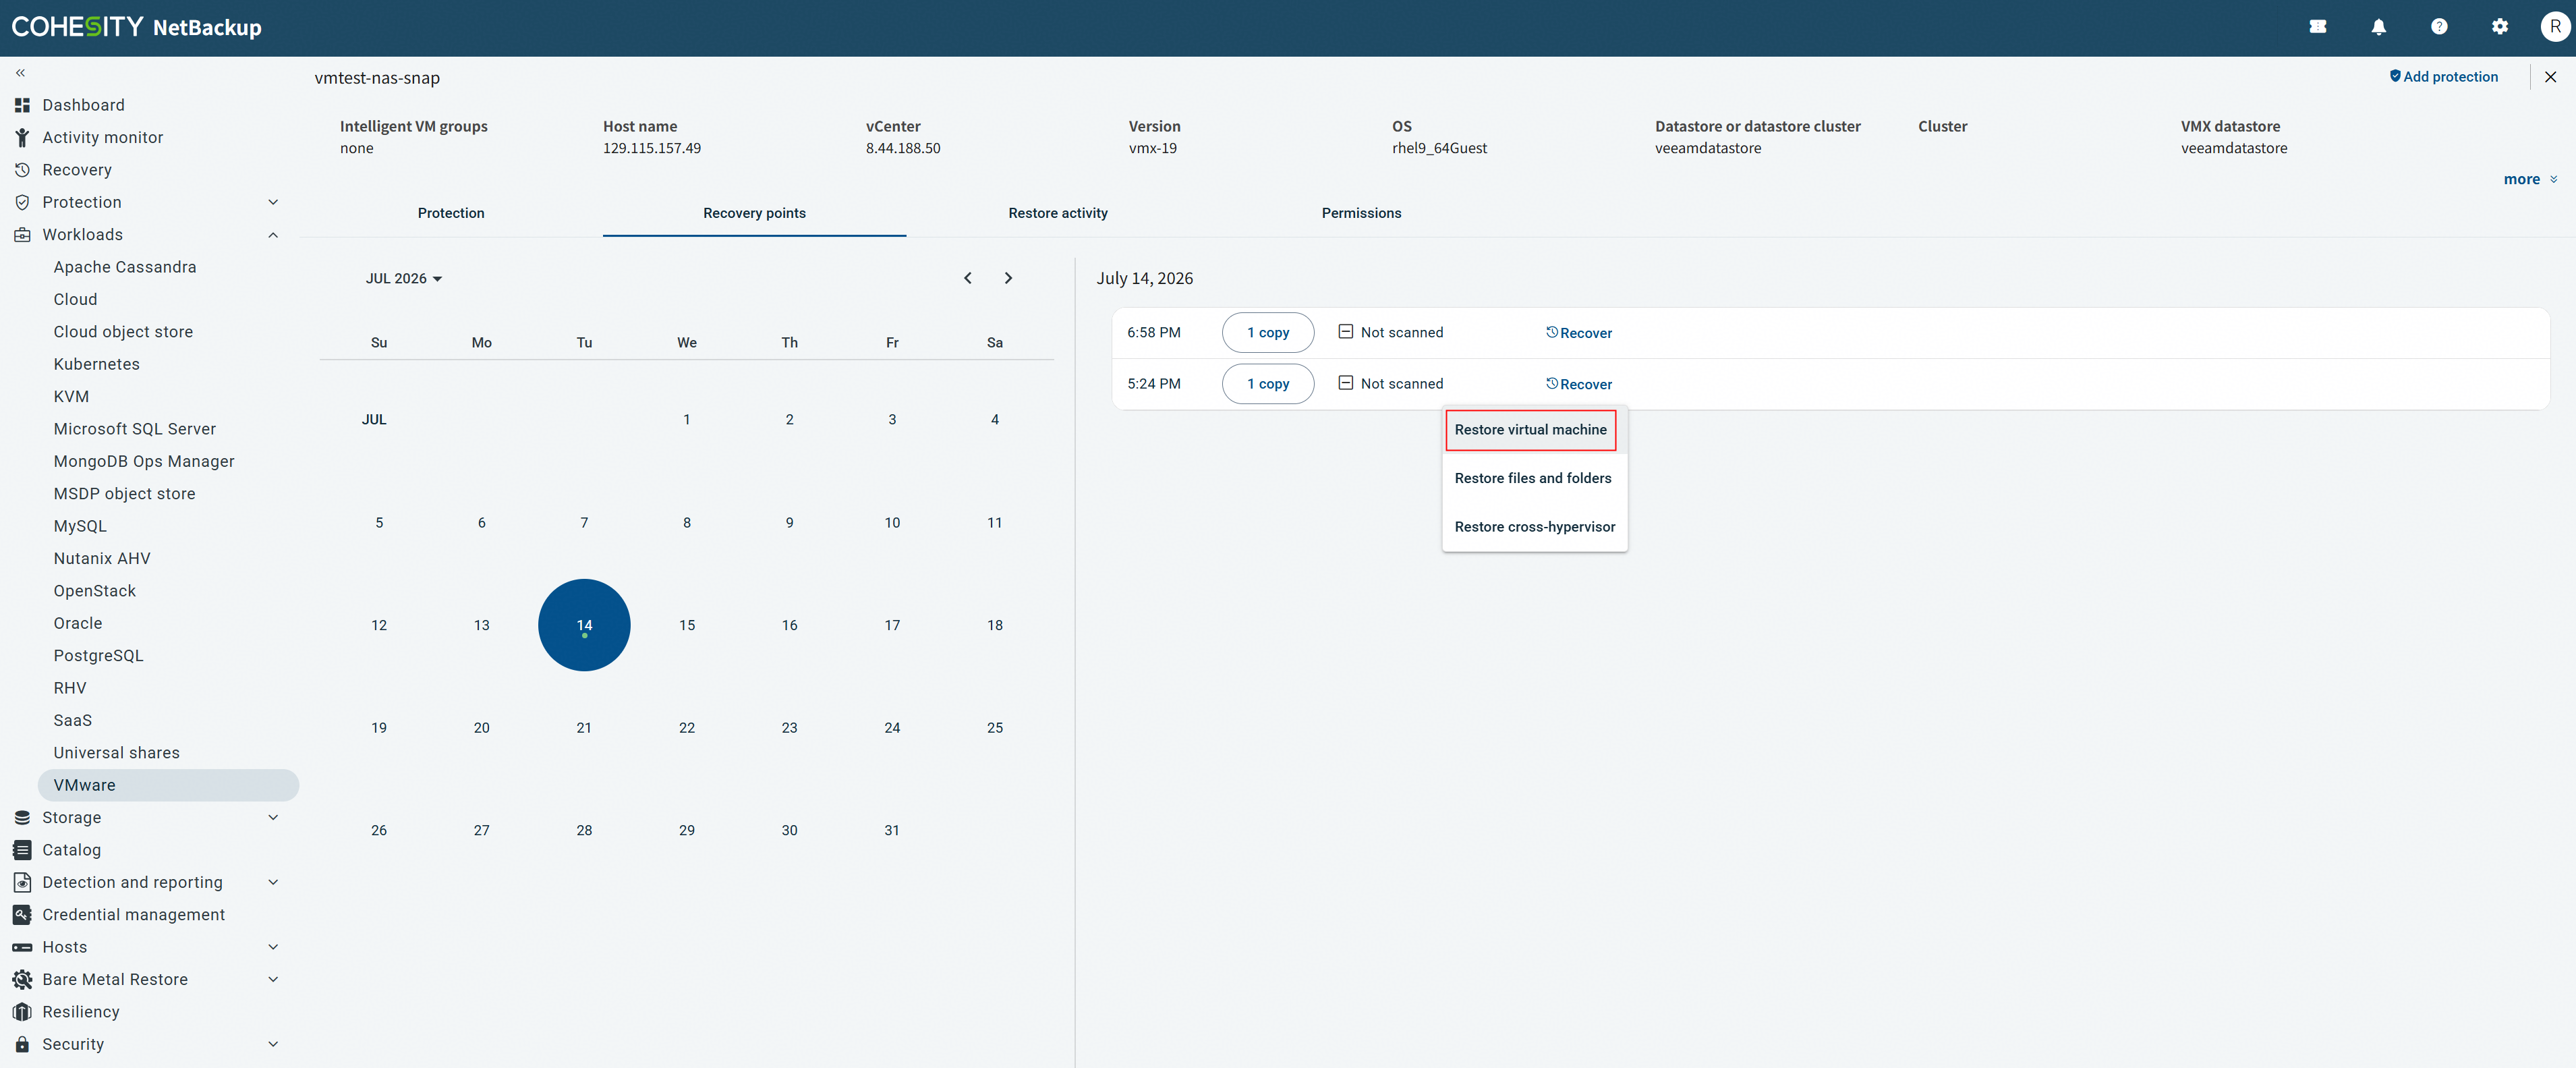Click the ticket icon in top header

[2318, 27]
